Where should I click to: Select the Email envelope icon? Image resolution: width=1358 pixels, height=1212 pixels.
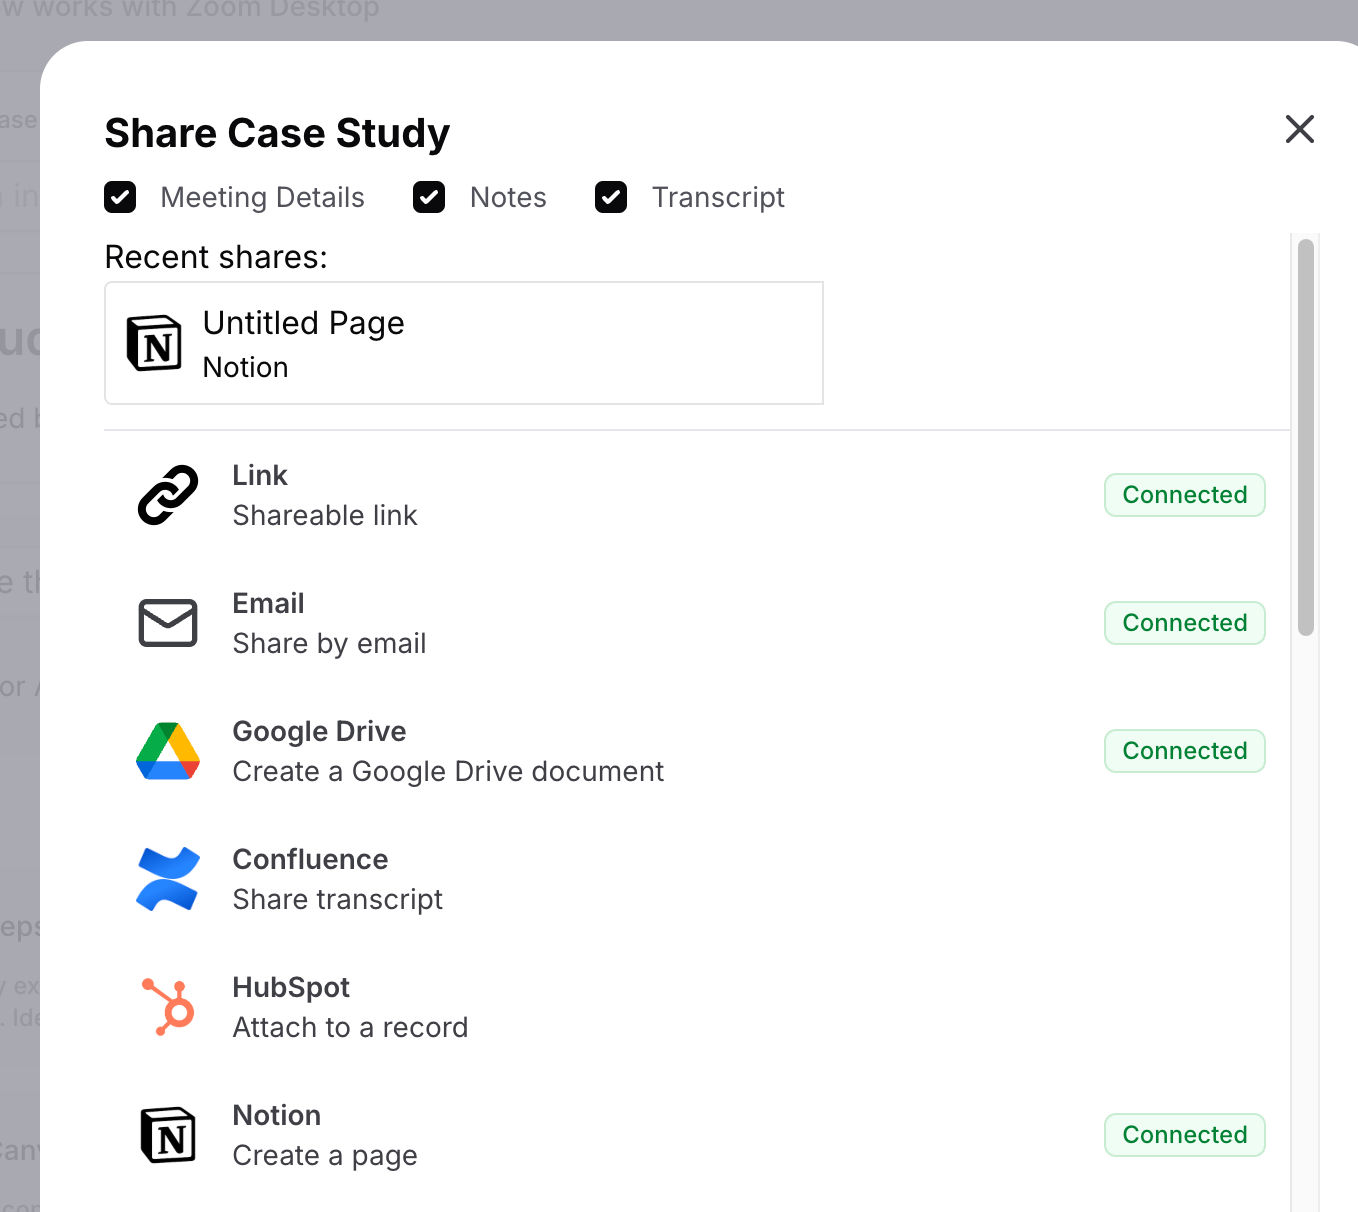(x=167, y=622)
